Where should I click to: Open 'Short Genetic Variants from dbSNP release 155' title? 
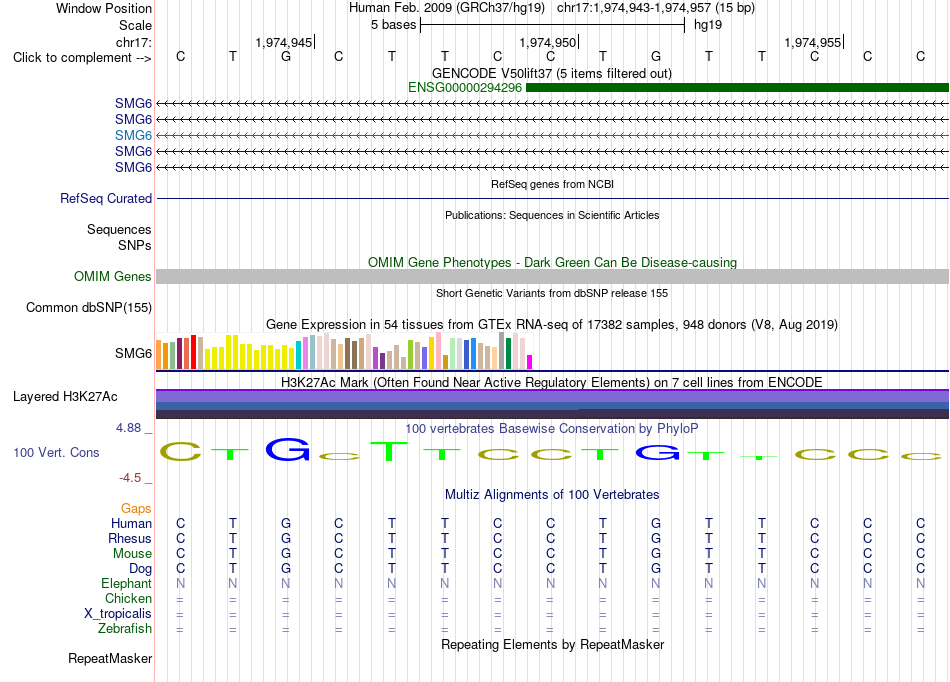(x=552, y=293)
